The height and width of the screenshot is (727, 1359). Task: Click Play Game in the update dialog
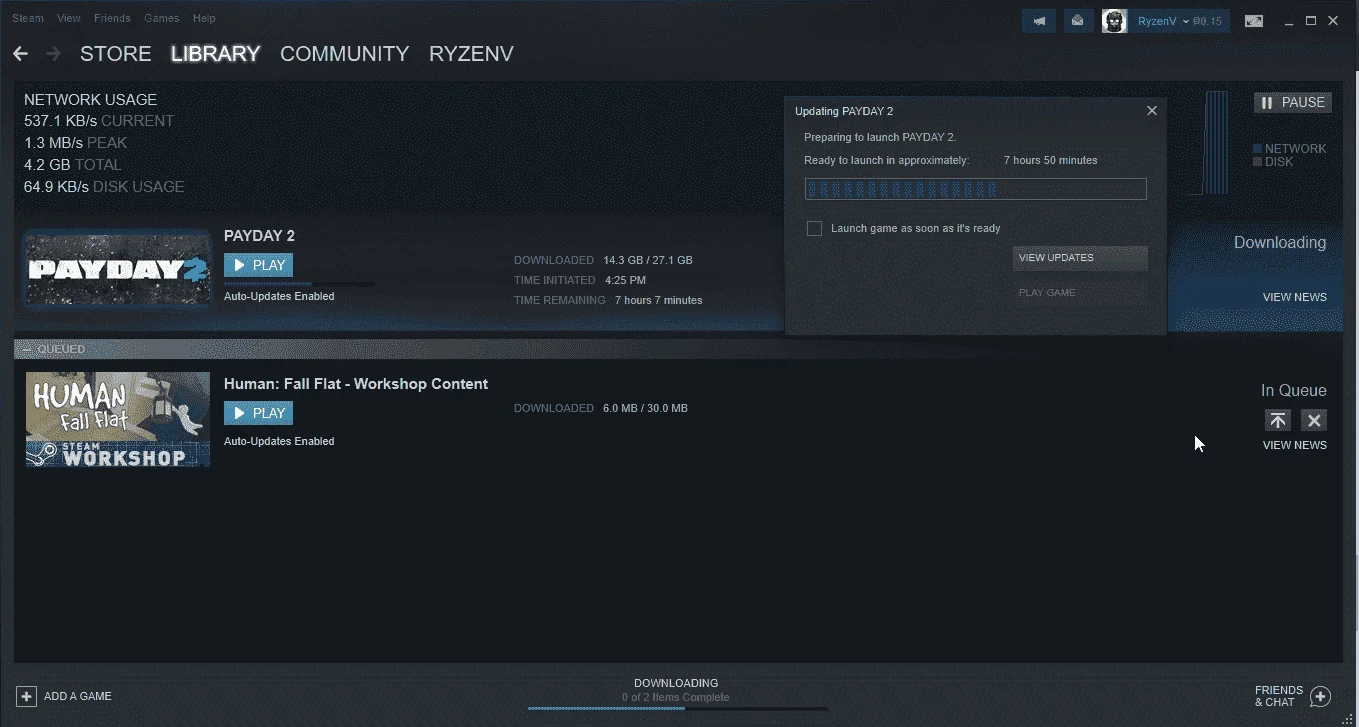point(1080,293)
